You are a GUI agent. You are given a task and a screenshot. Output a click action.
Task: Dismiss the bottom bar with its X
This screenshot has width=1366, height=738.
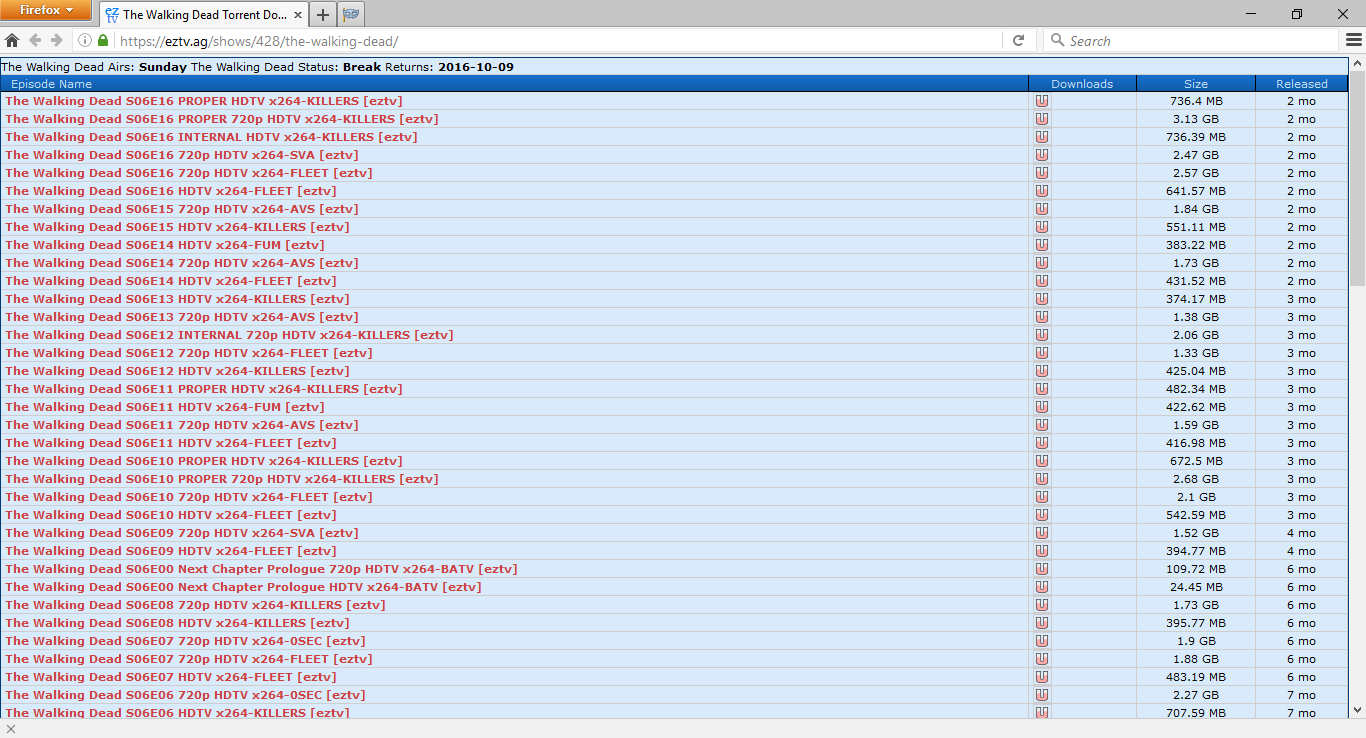(11, 729)
